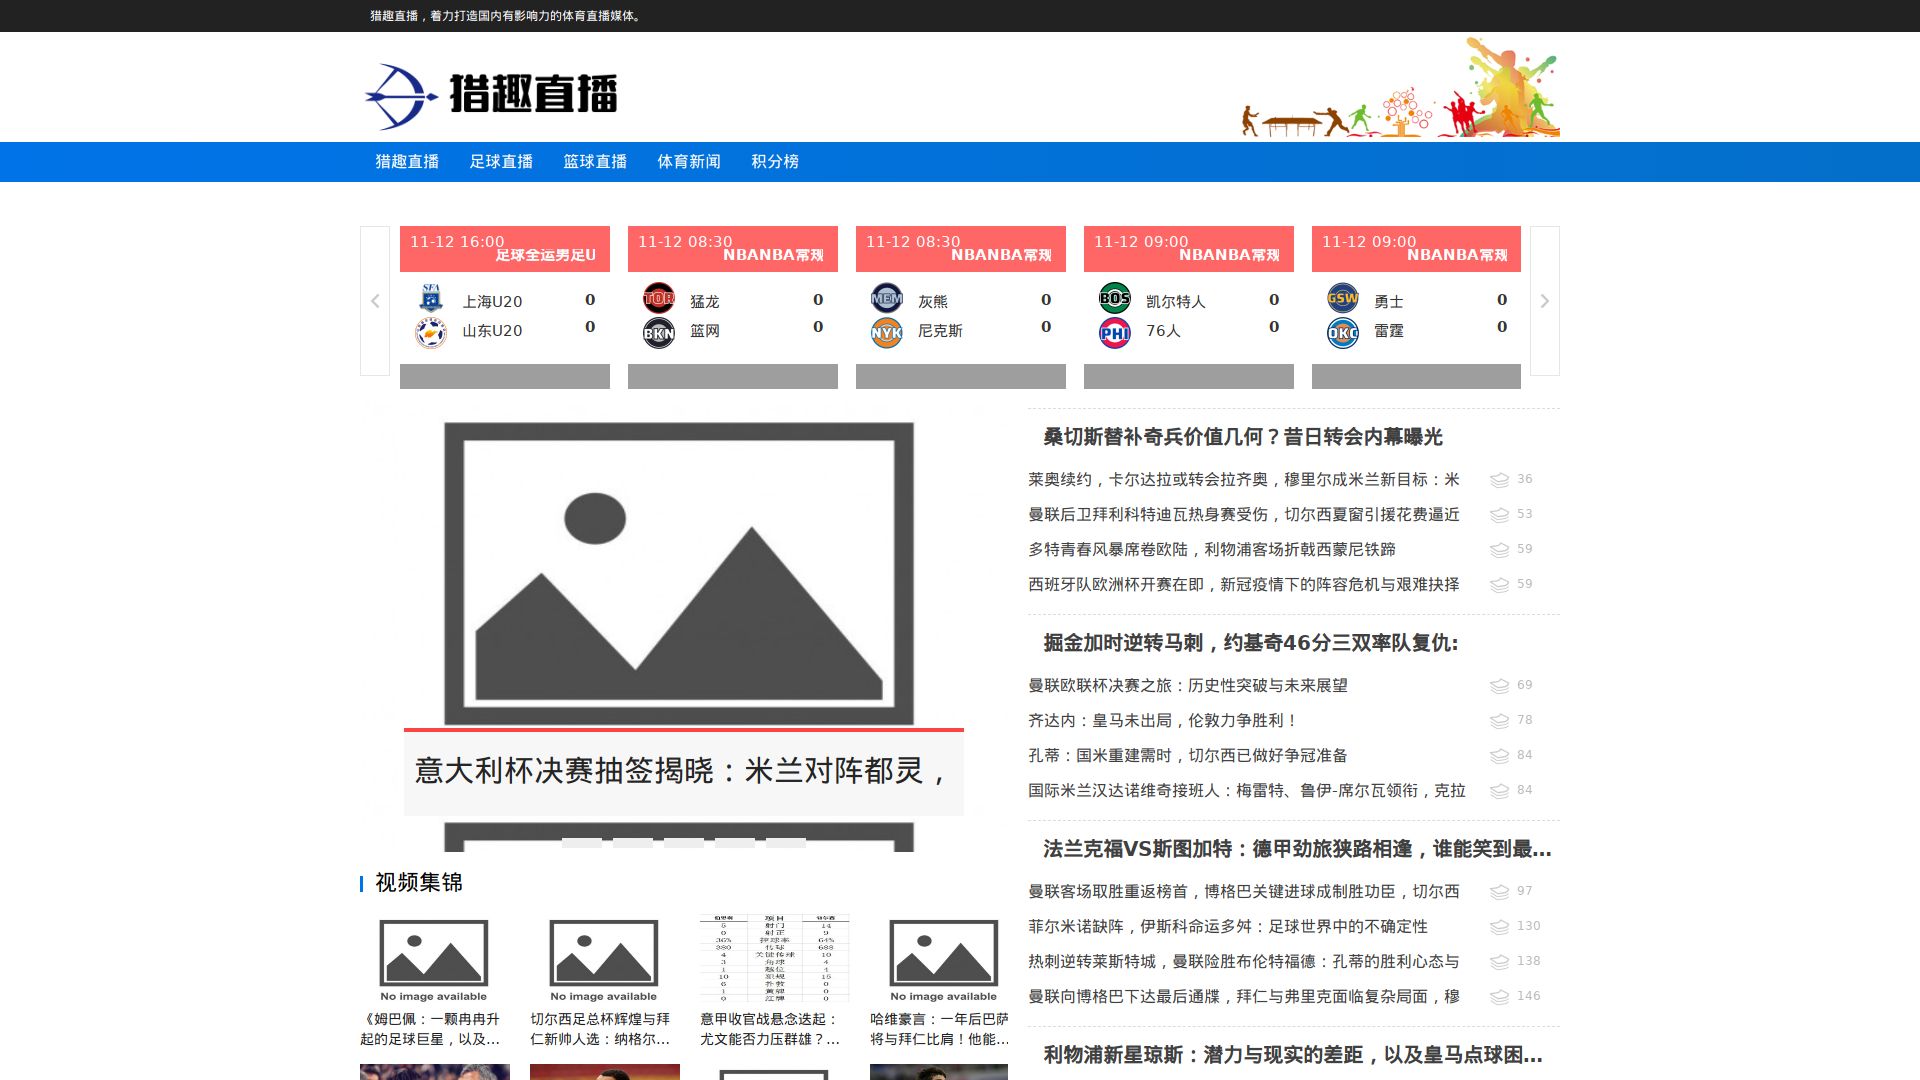Click the archer logo of 猎趣直播

(x=401, y=96)
